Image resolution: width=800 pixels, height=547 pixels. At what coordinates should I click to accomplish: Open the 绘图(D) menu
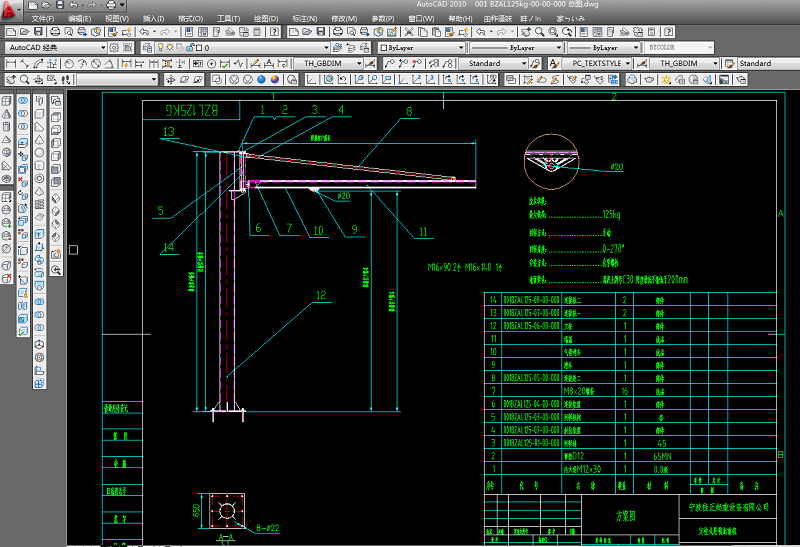(x=266, y=18)
